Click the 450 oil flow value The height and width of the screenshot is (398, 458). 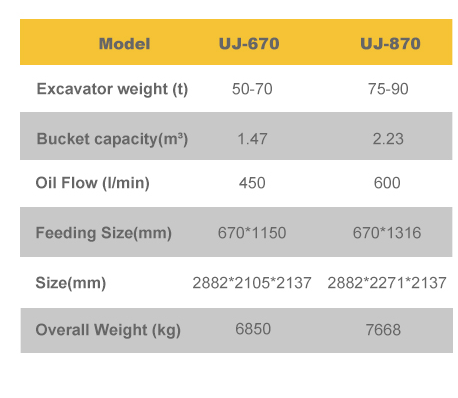tap(252, 183)
